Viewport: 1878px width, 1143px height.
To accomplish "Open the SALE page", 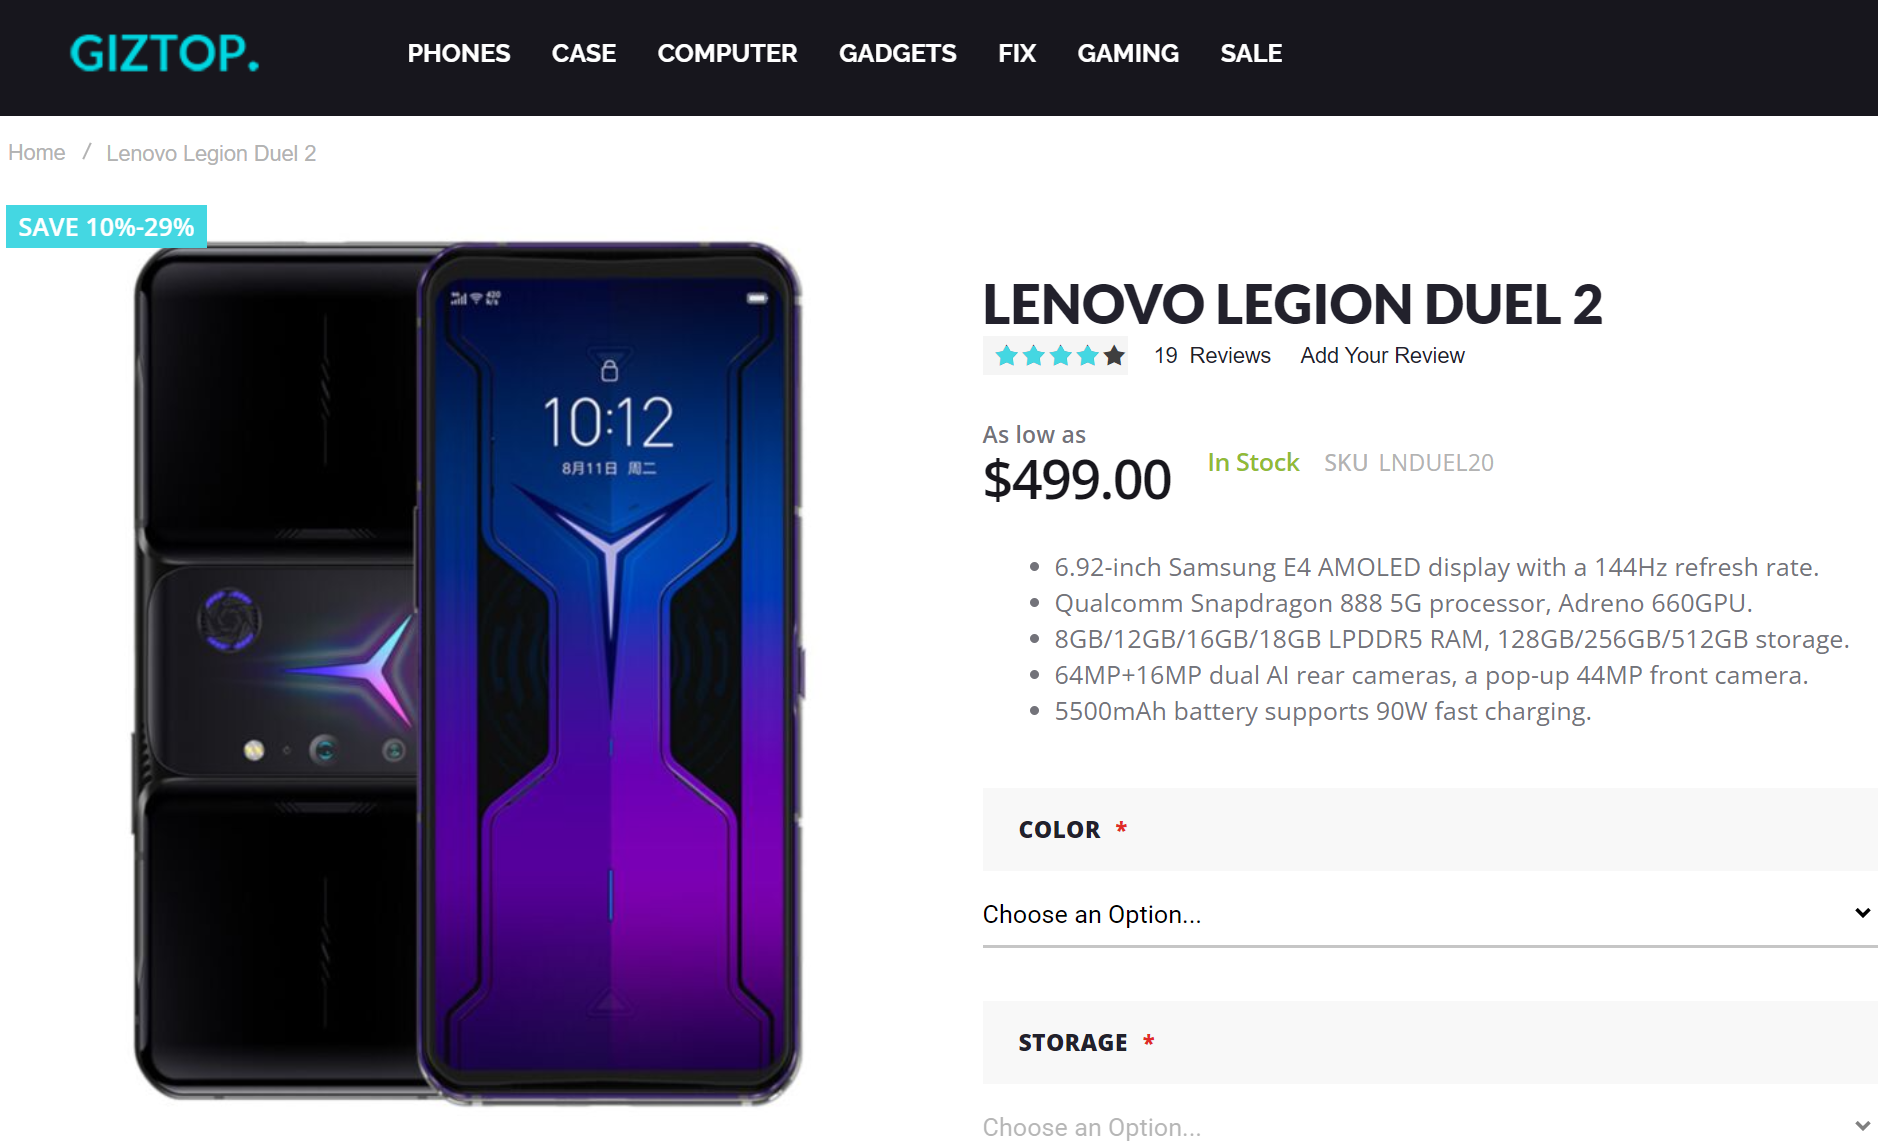I will point(1250,54).
